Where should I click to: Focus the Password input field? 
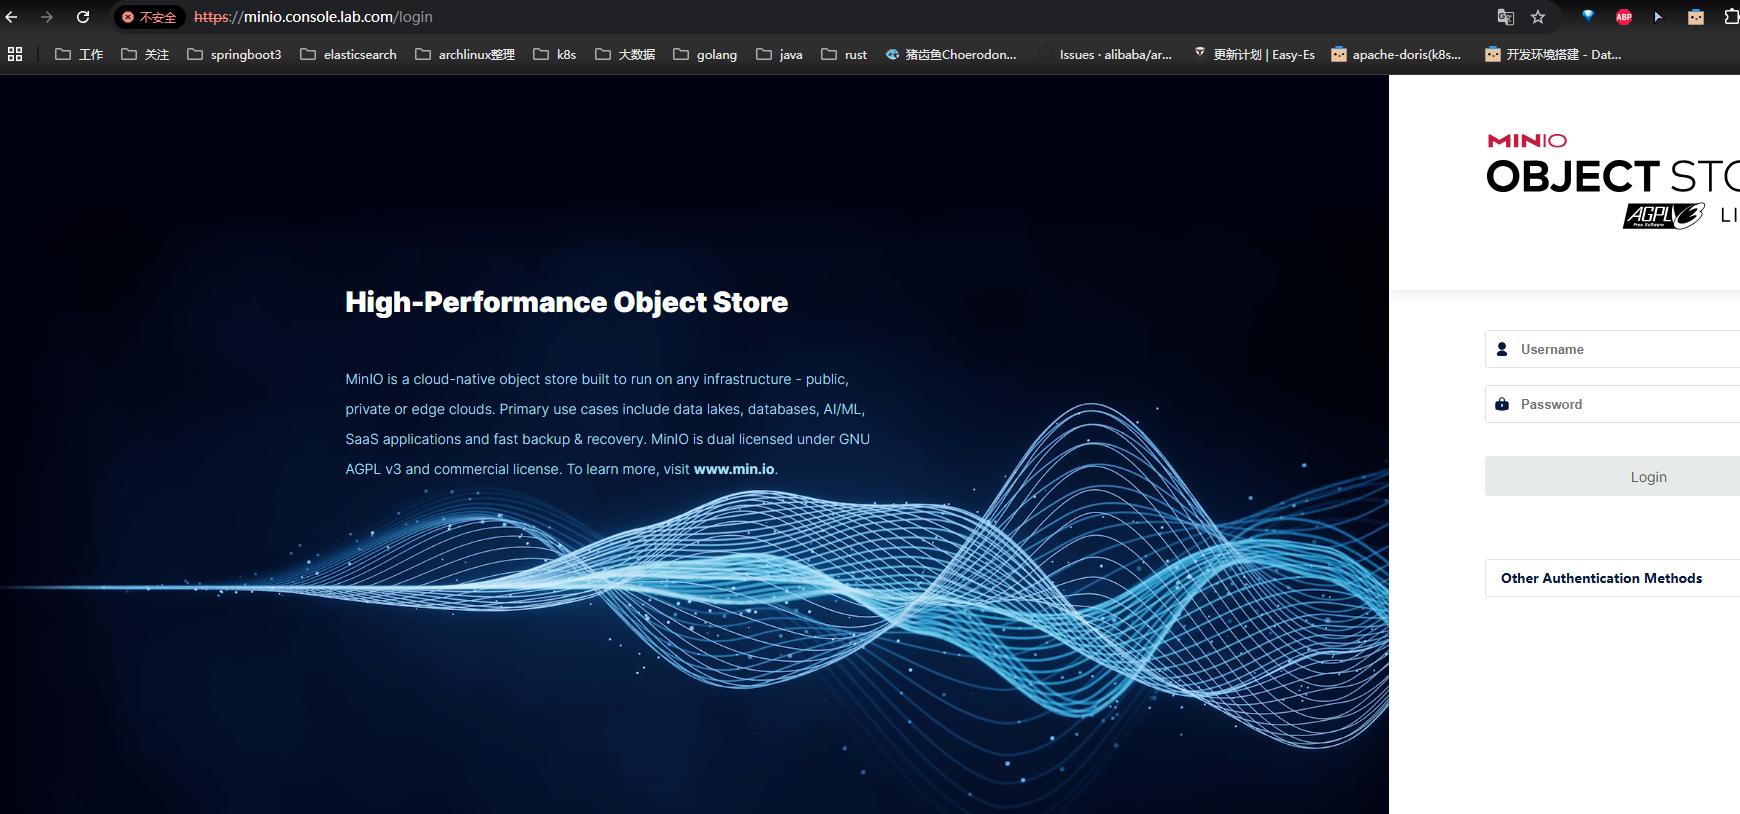(1612, 404)
